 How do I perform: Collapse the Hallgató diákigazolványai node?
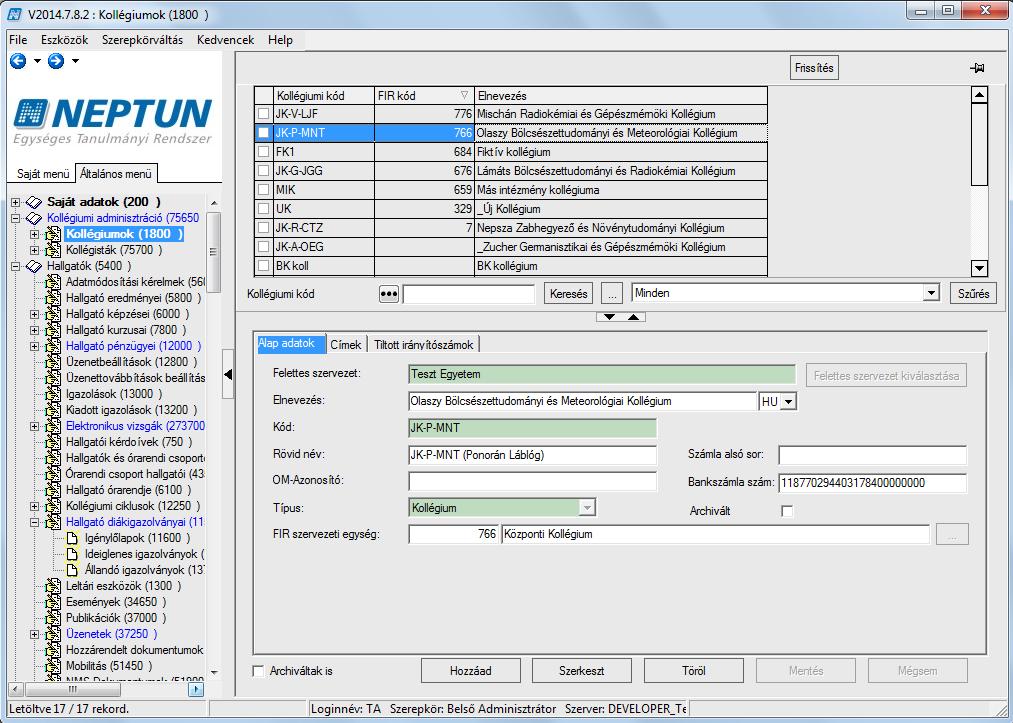point(35,522)
